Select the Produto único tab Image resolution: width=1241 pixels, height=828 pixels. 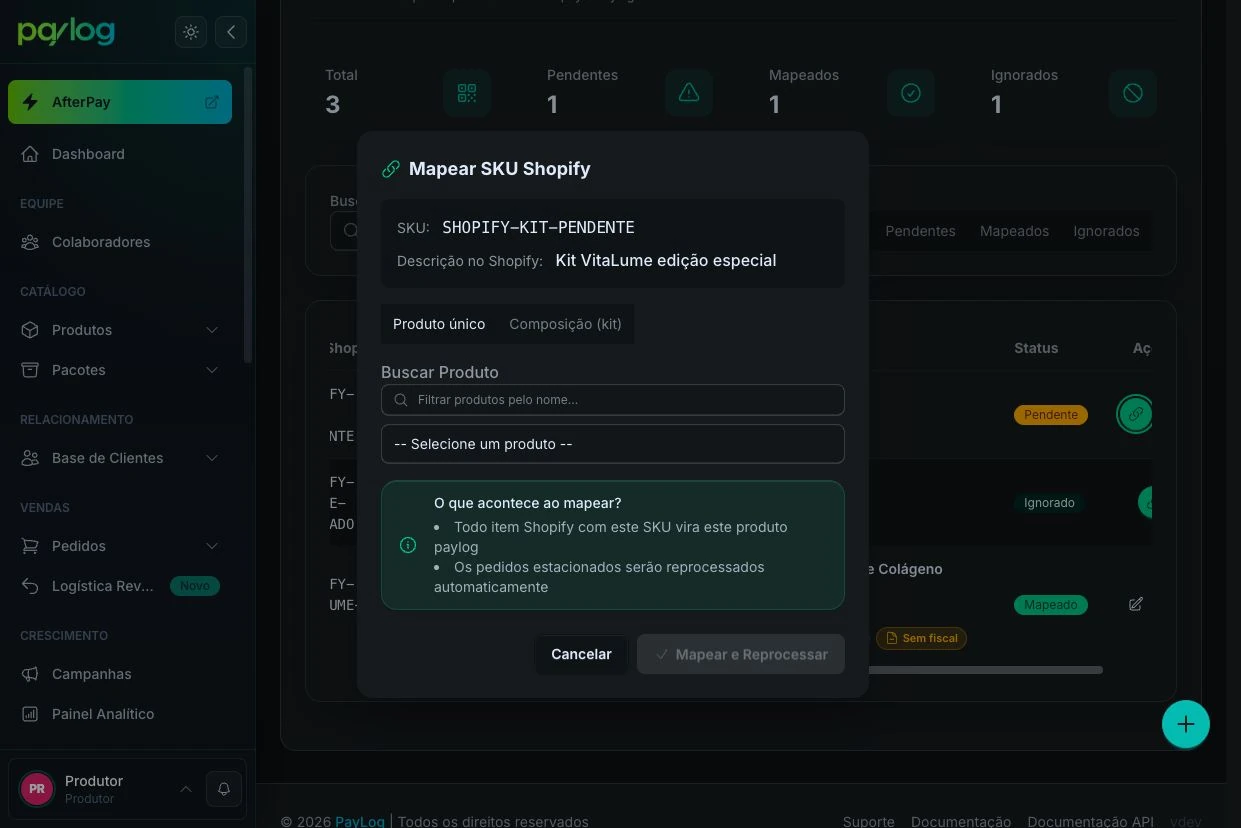439,324
